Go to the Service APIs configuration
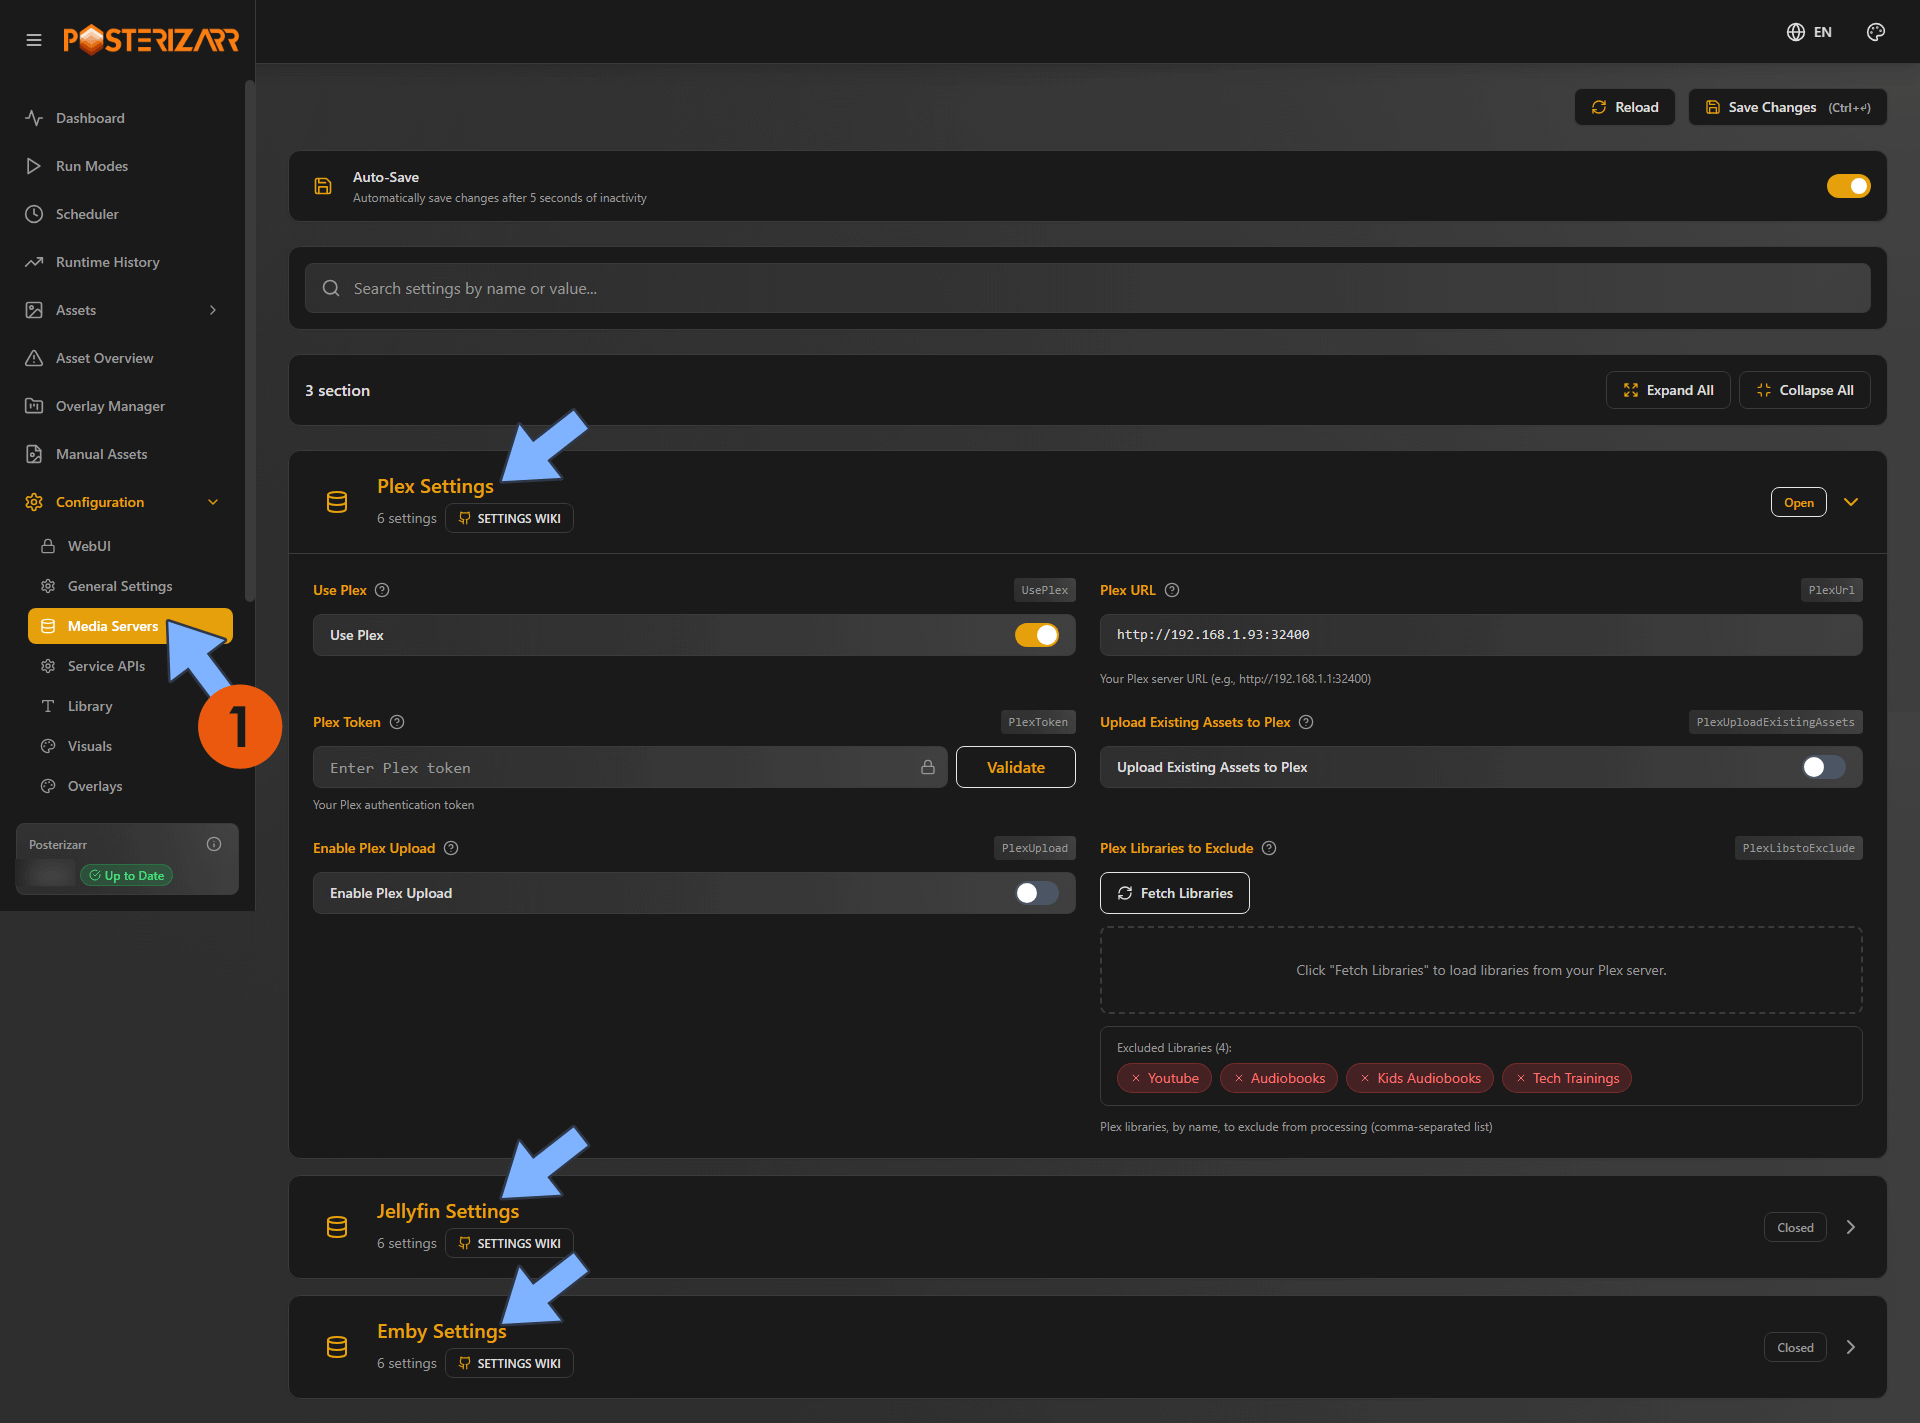 click(x=106, y=666)
